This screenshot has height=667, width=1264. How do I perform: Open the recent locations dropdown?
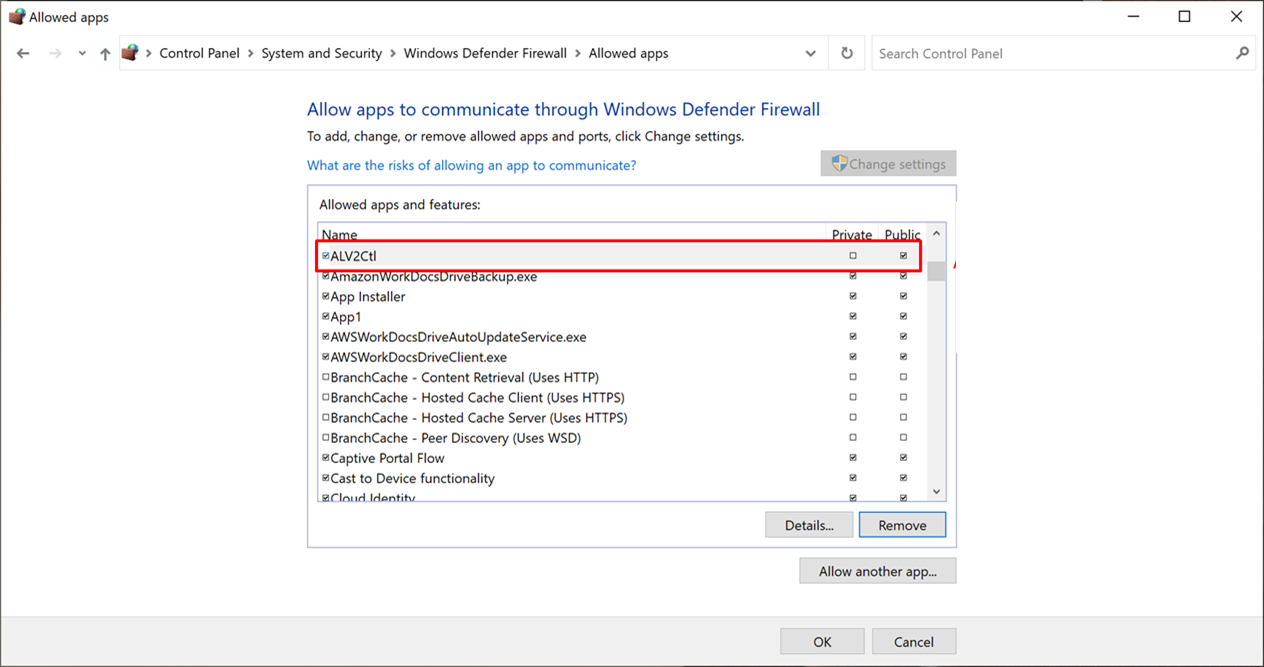(82, 54)
